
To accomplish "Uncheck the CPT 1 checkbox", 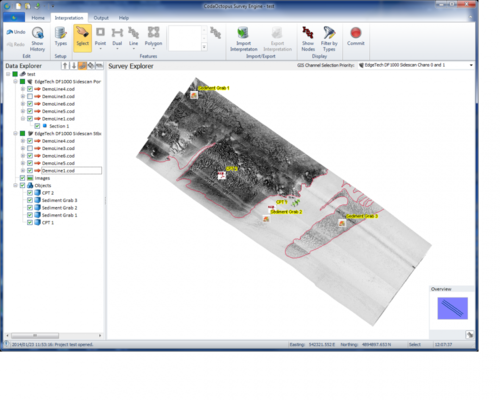I will (30, 222).
